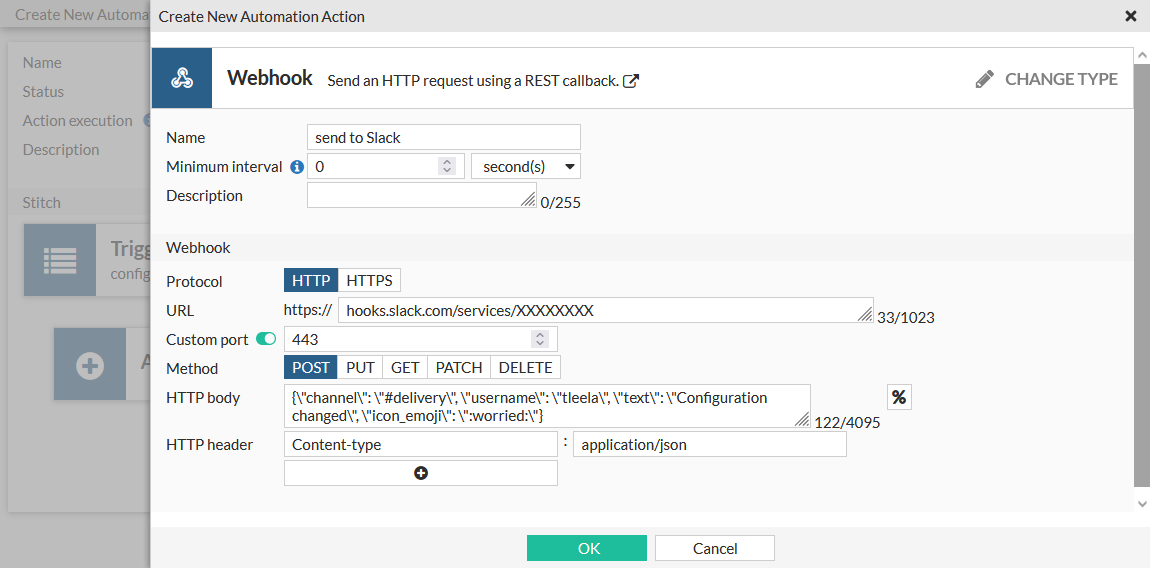Open the external REST callback help link
The image size is (1150, 568).
631,81
